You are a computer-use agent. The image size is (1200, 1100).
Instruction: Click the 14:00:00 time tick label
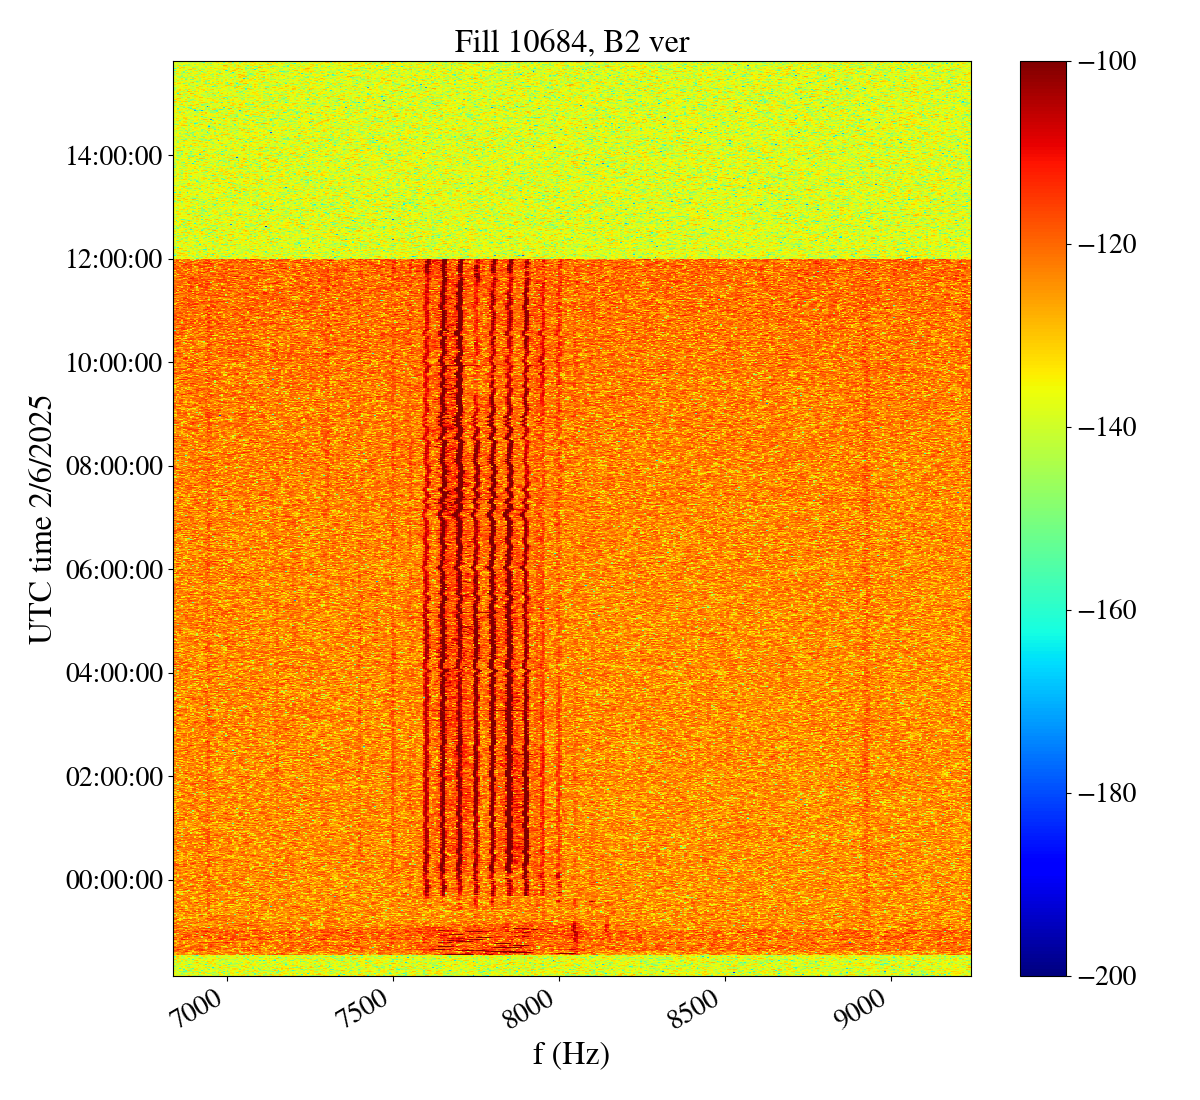pyautogui.click(x=114, y=155)
